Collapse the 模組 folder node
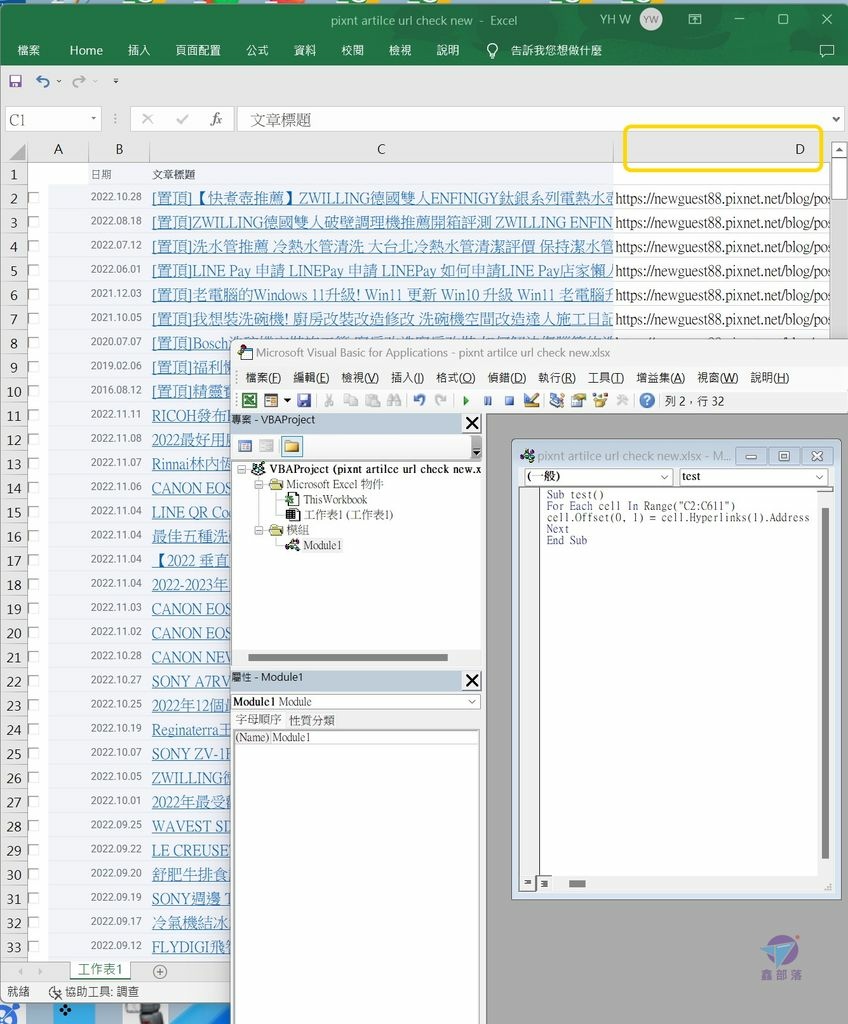 (259, 530)
